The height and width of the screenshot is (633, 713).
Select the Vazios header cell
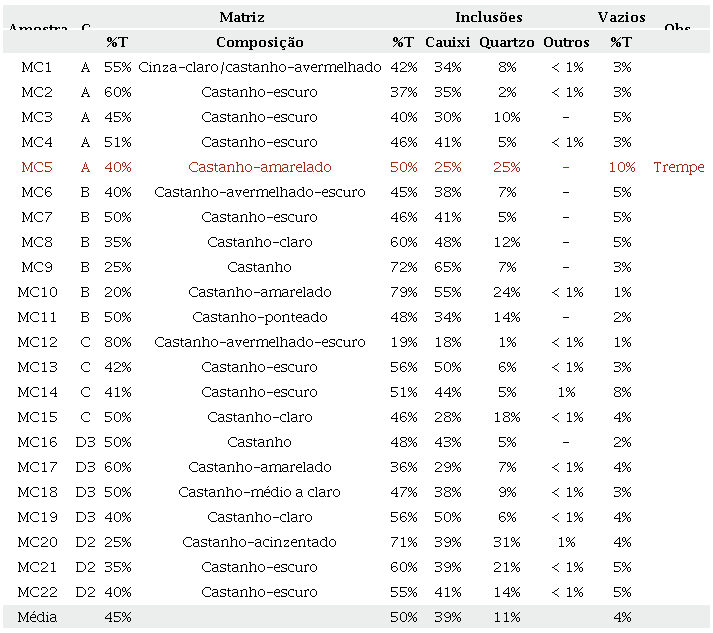pos(621,17)
